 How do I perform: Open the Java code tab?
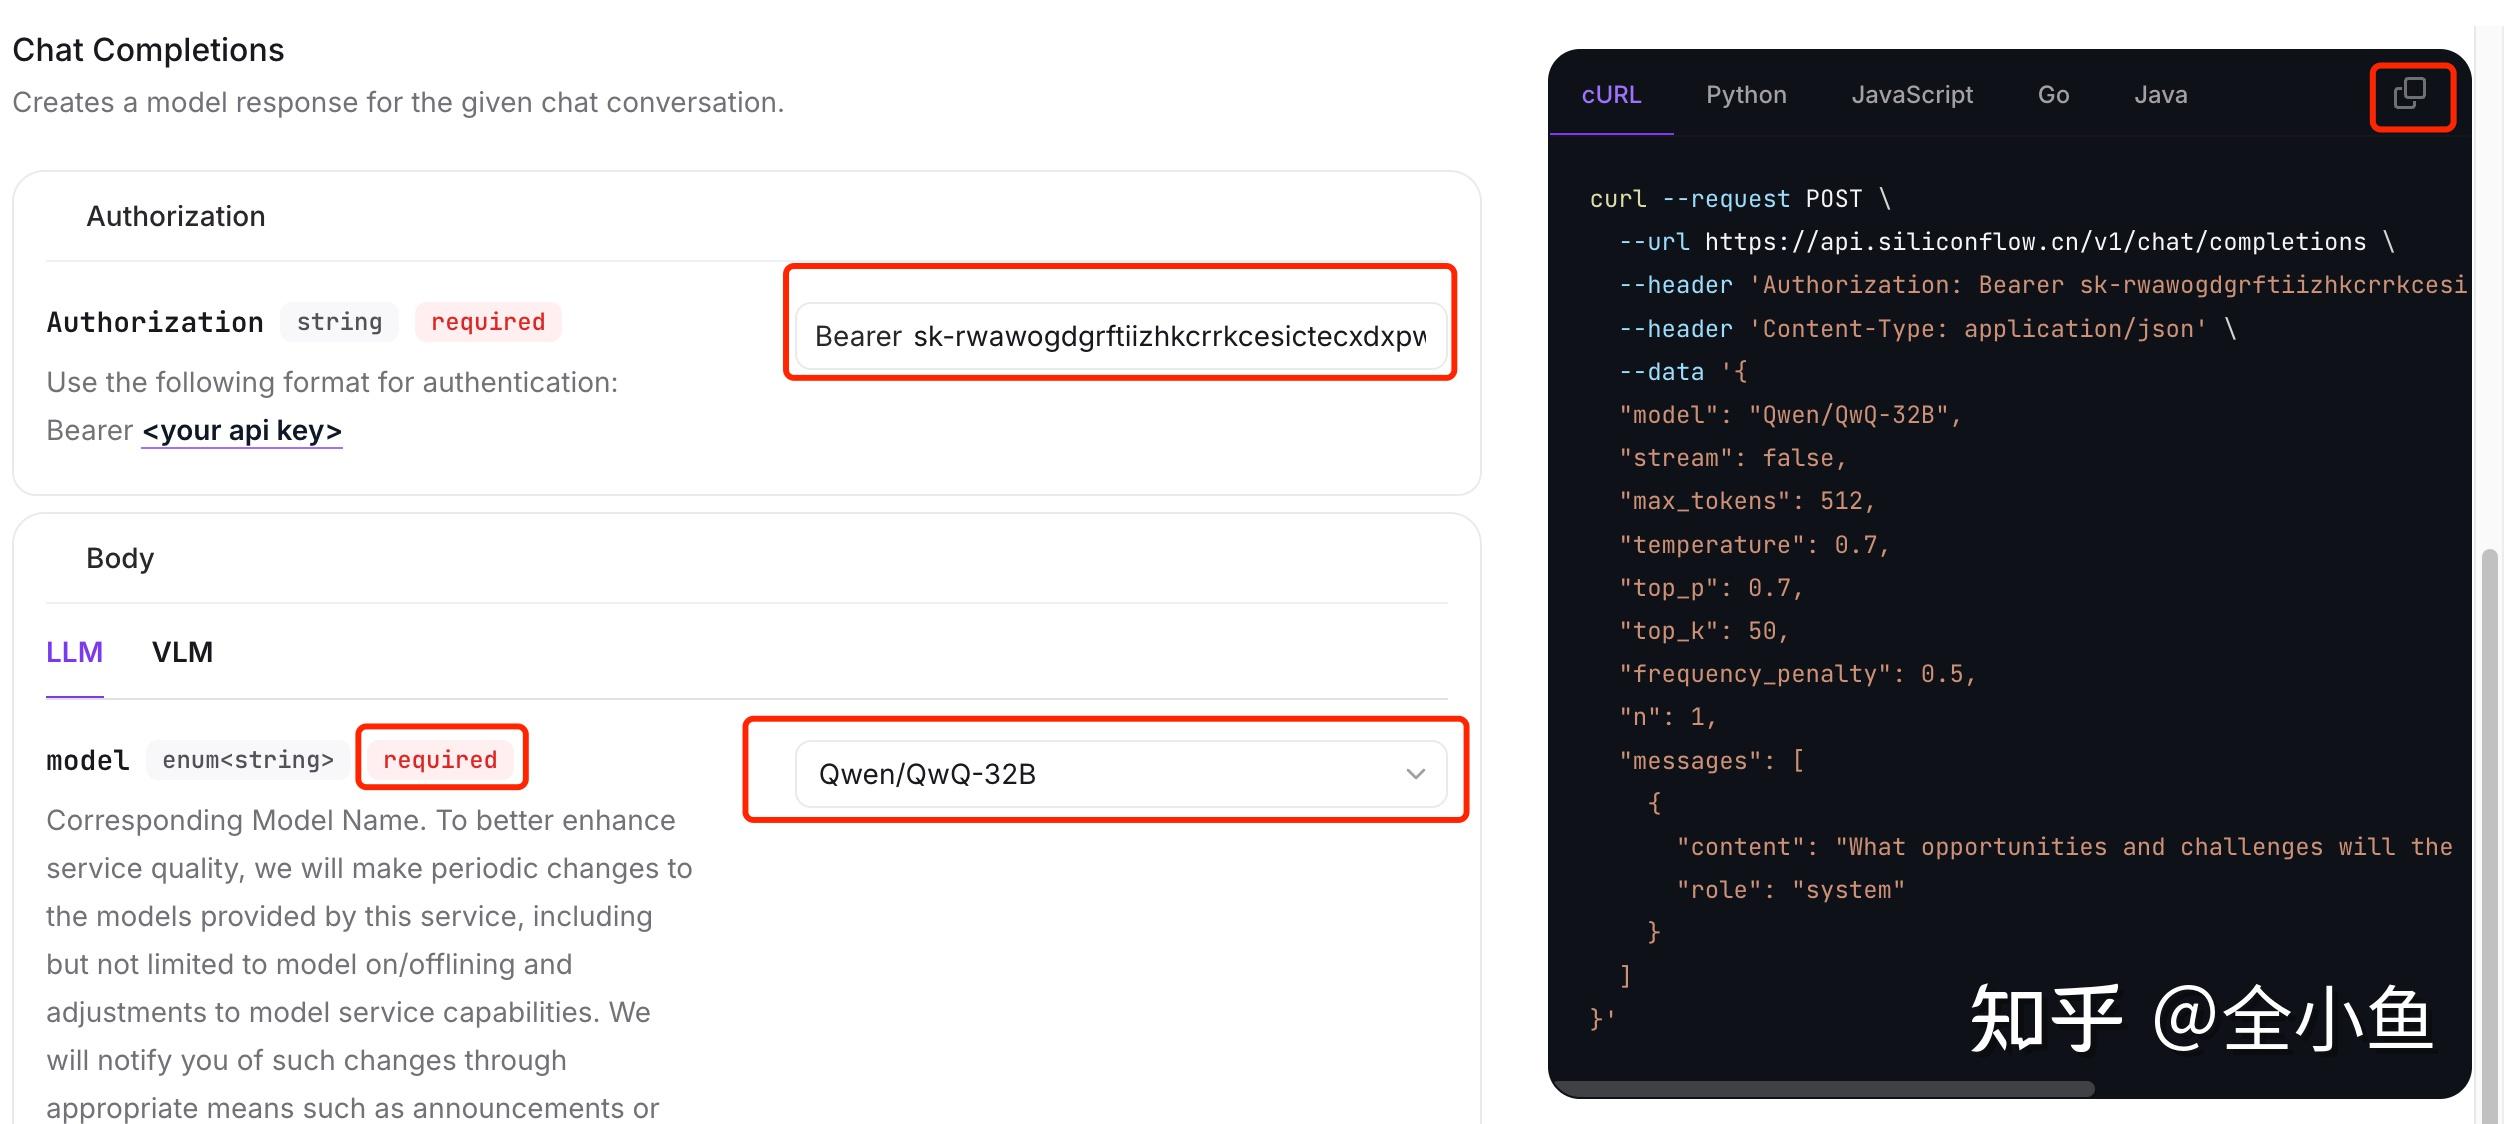(2160, 95)
